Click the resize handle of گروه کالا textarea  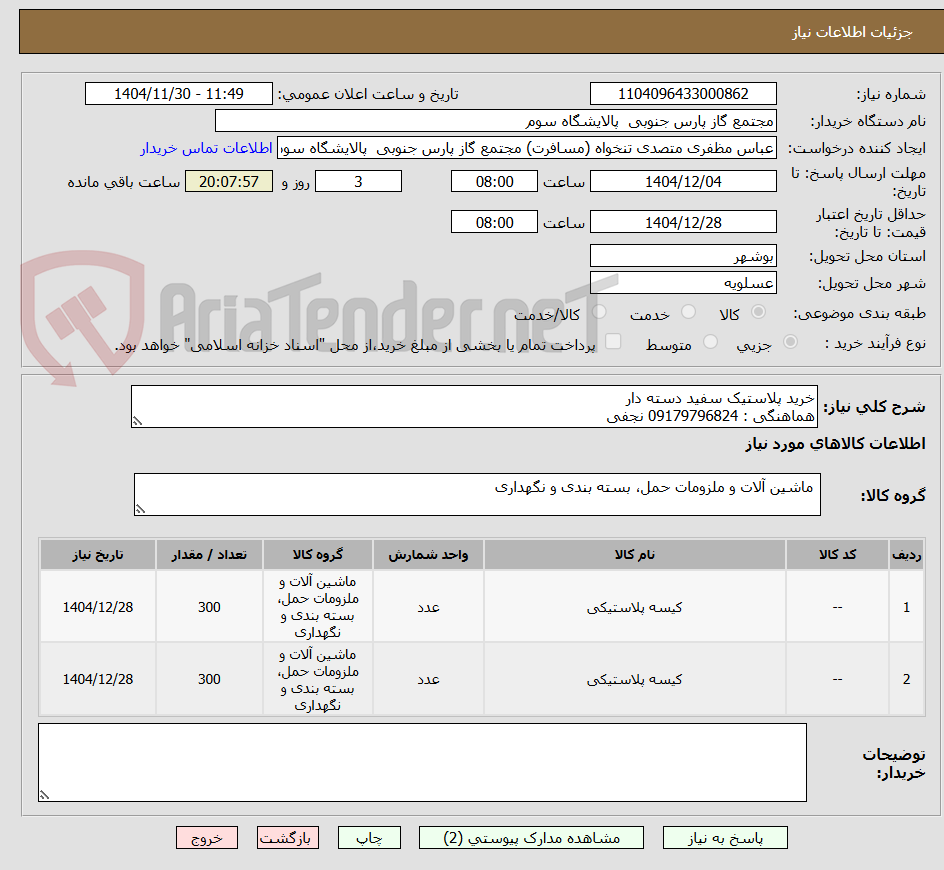[x=140, y=509]
